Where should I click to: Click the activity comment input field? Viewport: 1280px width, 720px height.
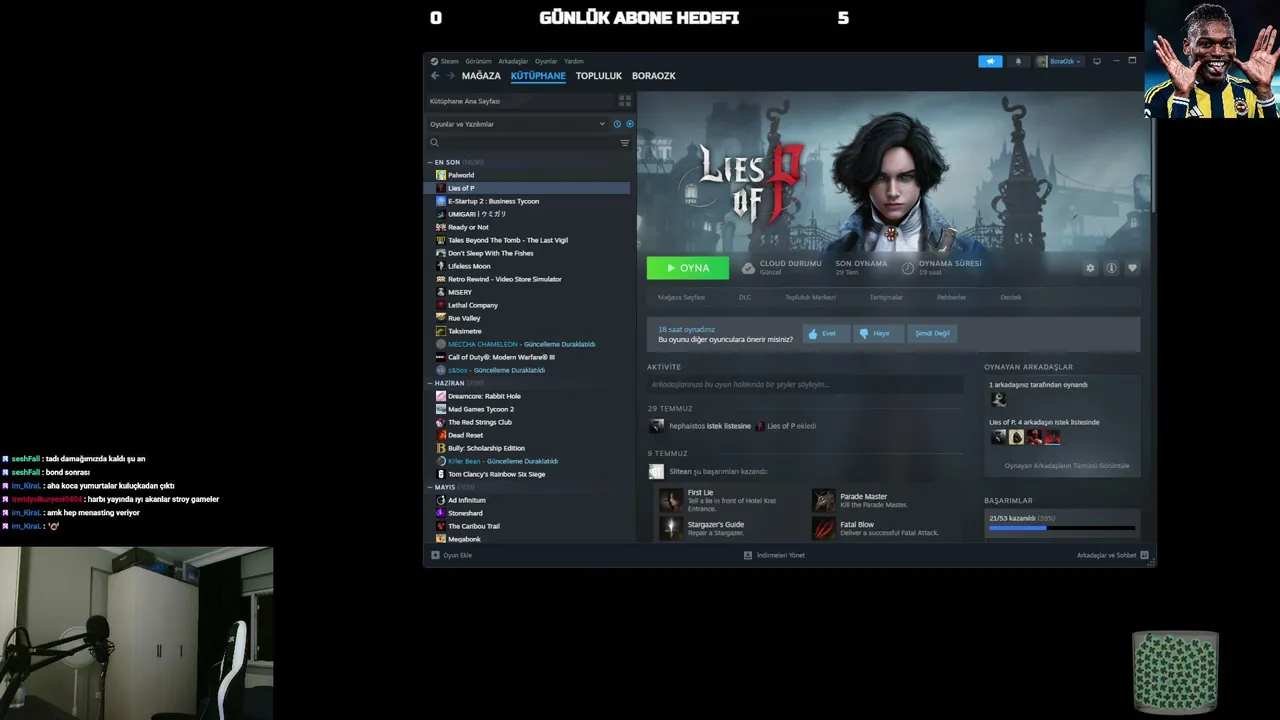coord(805,384)
